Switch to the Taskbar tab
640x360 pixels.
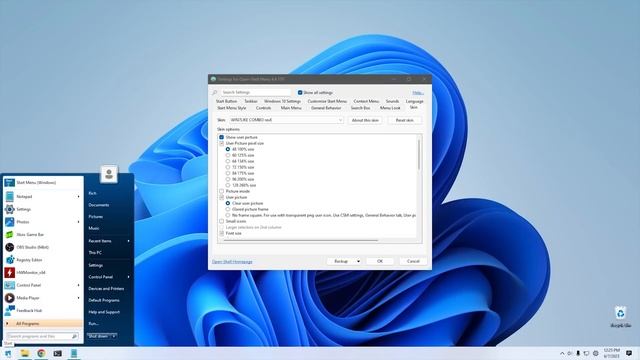click(x=251, y=101)
